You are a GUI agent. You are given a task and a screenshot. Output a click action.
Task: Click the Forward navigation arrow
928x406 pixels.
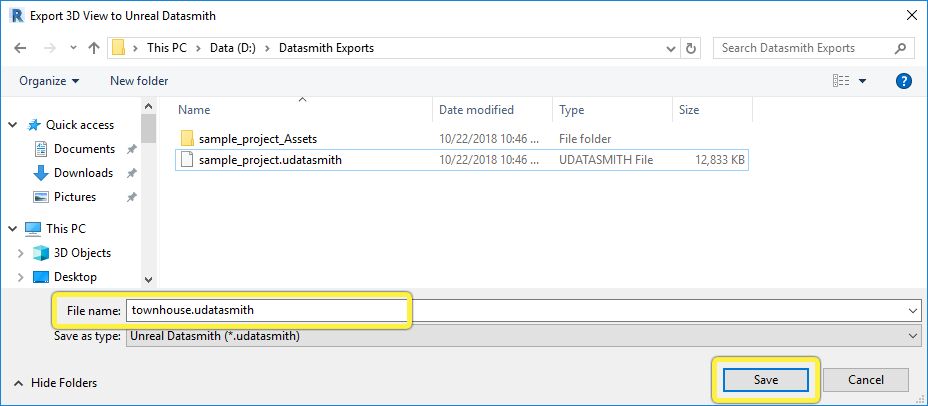coord(50,49)
